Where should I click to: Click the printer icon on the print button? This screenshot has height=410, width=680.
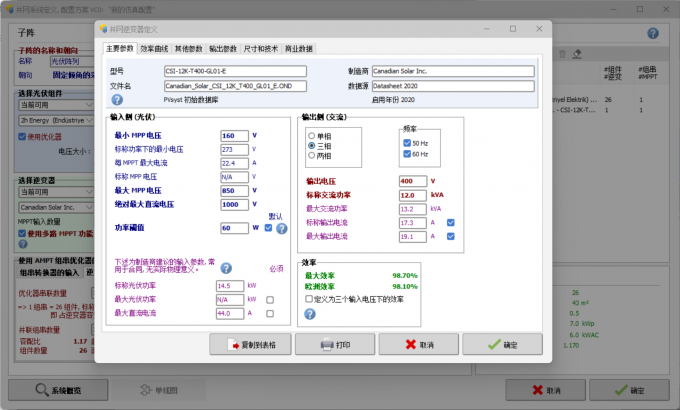pos(328,343)
